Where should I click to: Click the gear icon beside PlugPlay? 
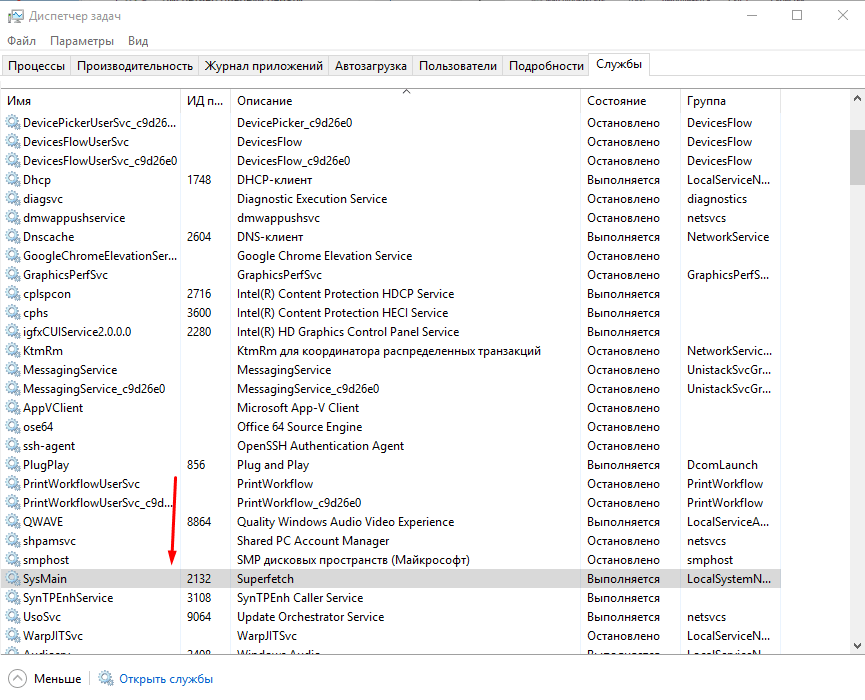[13, 465]
